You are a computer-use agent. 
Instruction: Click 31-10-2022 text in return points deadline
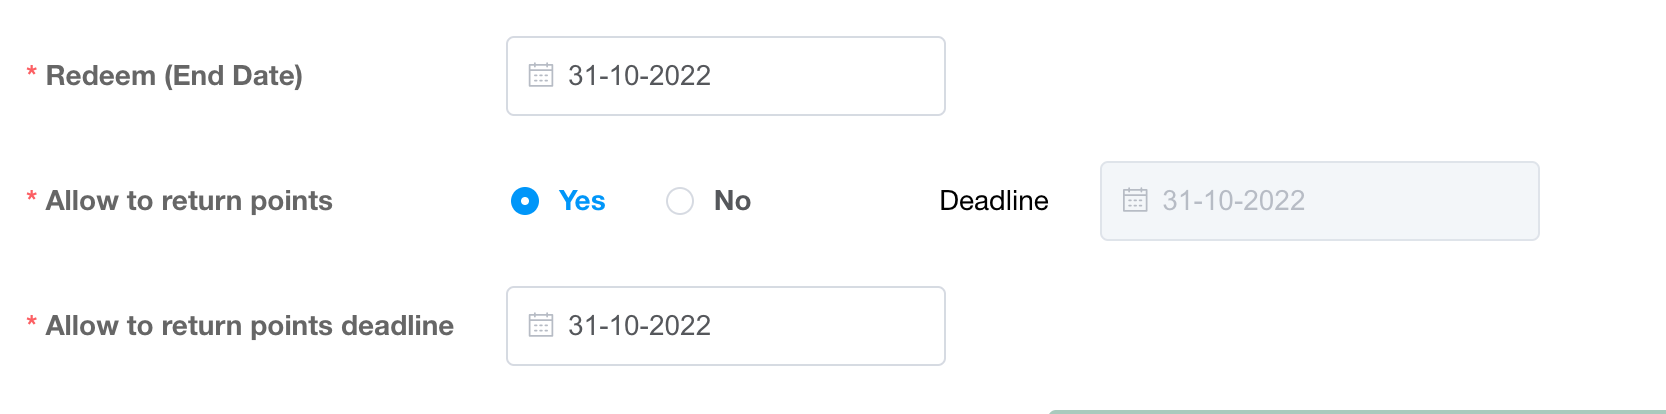click(x=639, y=326)
